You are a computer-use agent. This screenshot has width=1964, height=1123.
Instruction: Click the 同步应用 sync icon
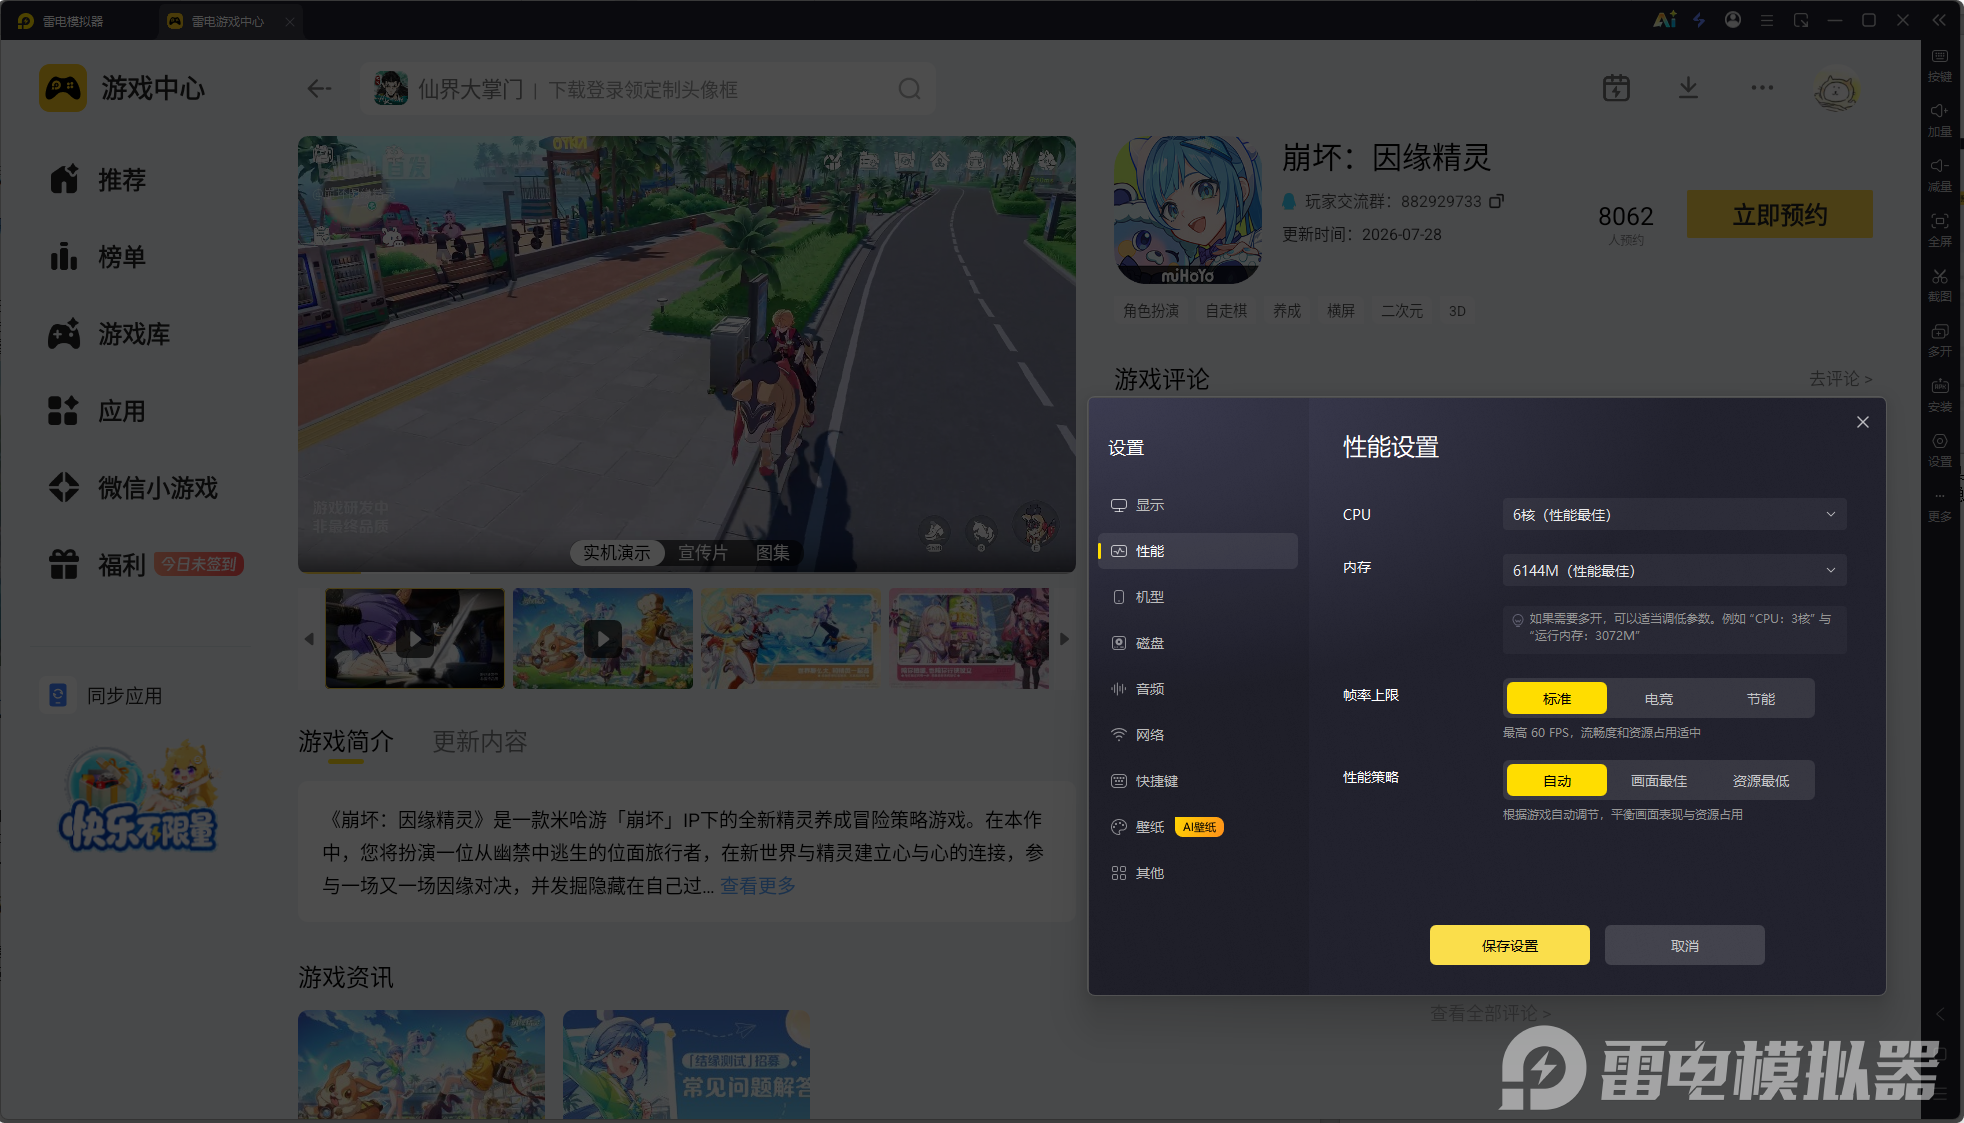click(58, 695)
